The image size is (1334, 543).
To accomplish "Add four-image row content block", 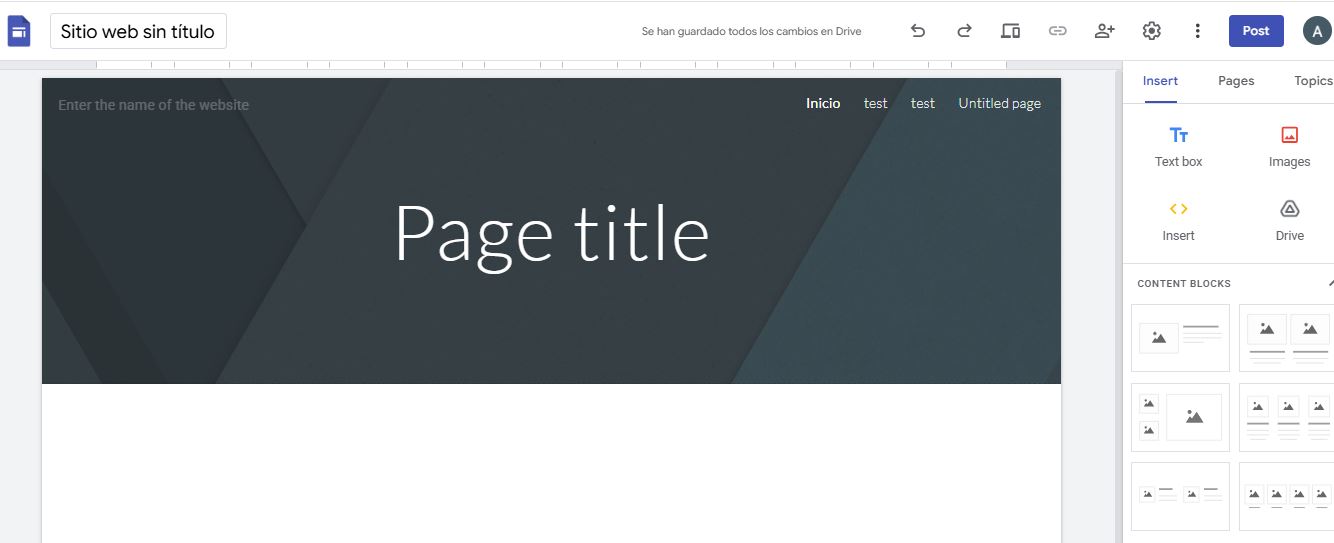I will click(1288, 496).
